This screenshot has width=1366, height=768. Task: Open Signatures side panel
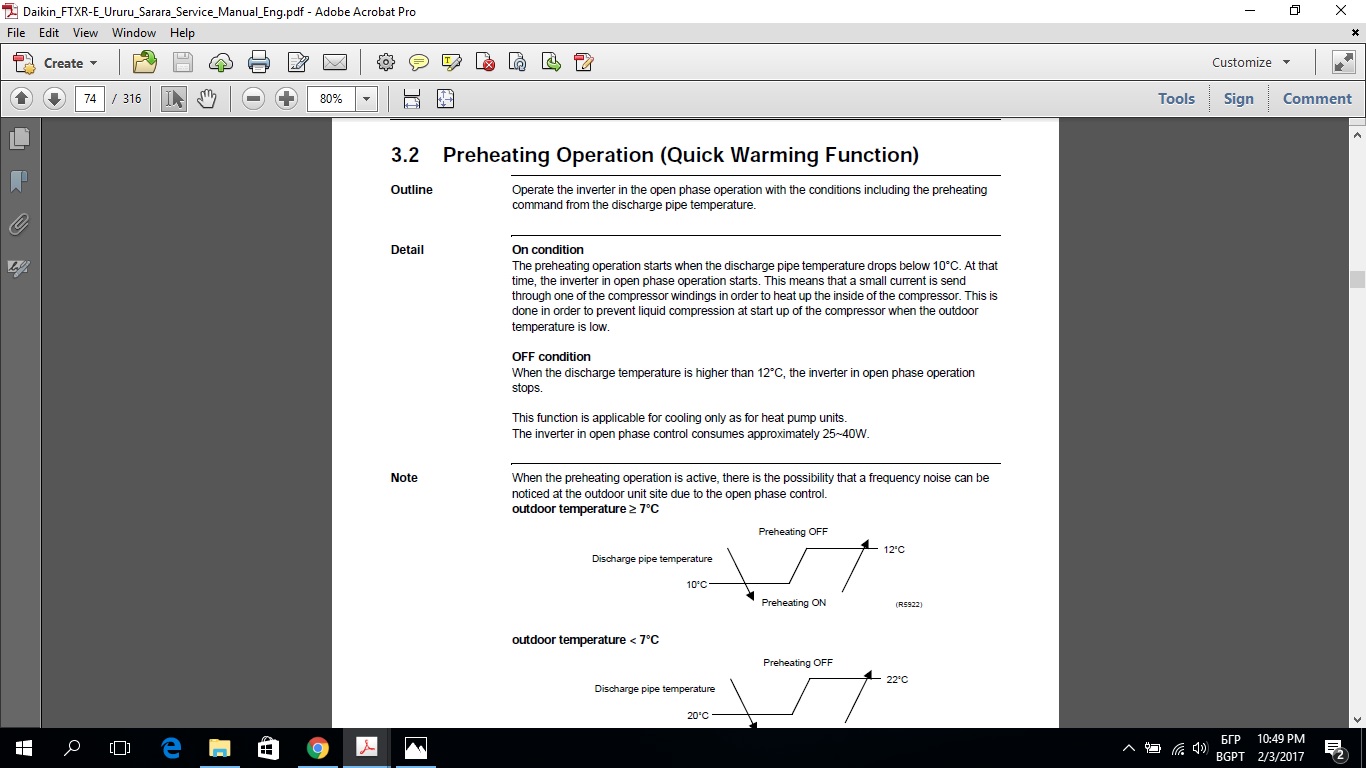(x=19, y=268)
